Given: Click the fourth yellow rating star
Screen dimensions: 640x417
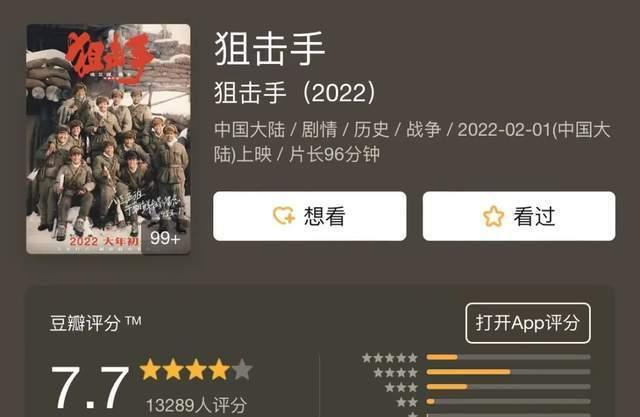Looking at the screenshot, I should pyautogui.click(x=219, y=369).
